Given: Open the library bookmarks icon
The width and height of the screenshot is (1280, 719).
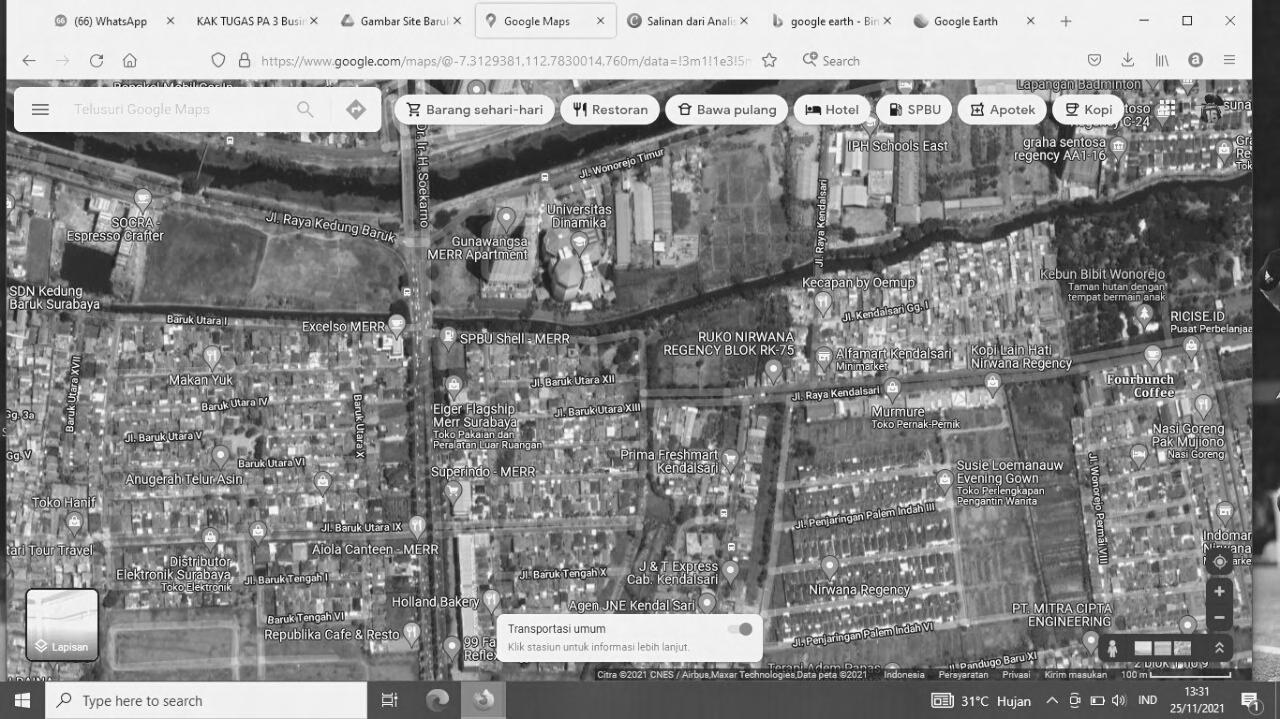Looking at the screenshot, I should click(x=1162, y=61).
